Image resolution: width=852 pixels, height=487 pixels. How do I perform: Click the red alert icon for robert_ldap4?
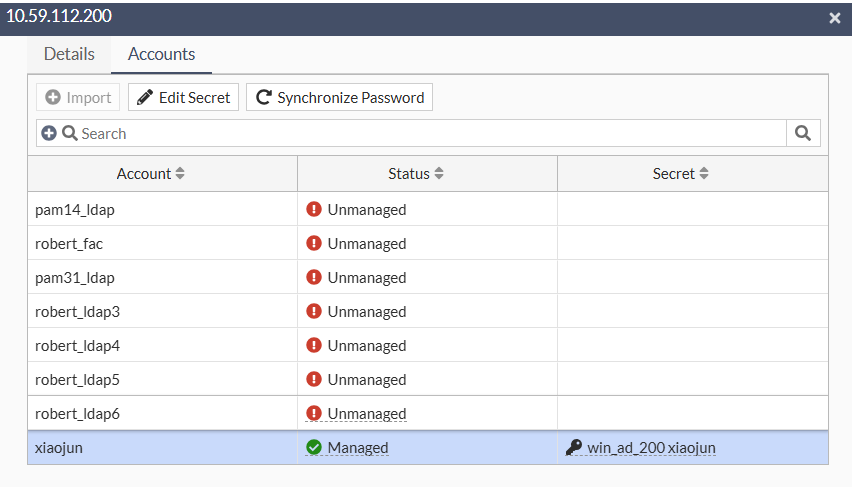coord(314,345)
